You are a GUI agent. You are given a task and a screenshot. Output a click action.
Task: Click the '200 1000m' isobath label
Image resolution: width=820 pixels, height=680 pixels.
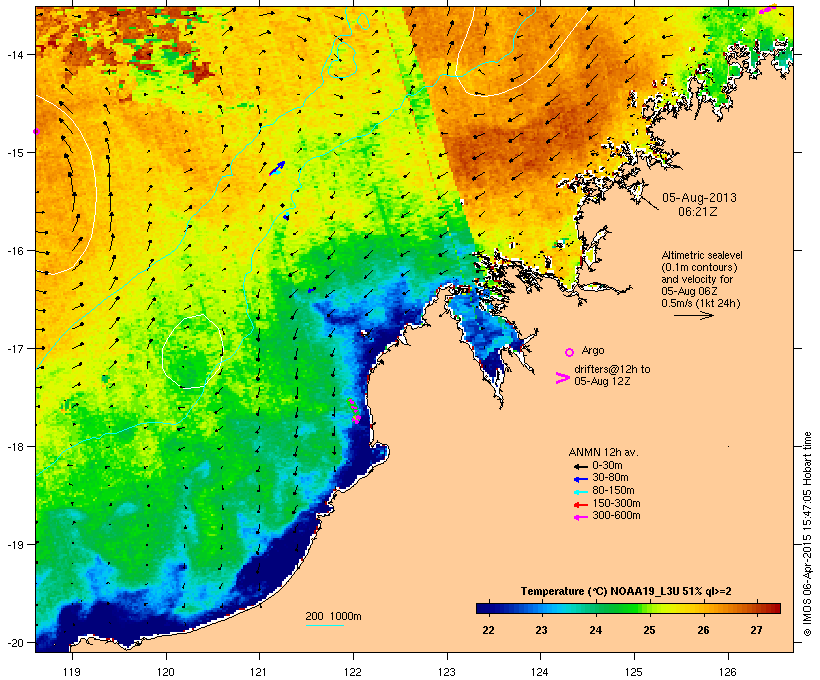[x=333, y=616]
